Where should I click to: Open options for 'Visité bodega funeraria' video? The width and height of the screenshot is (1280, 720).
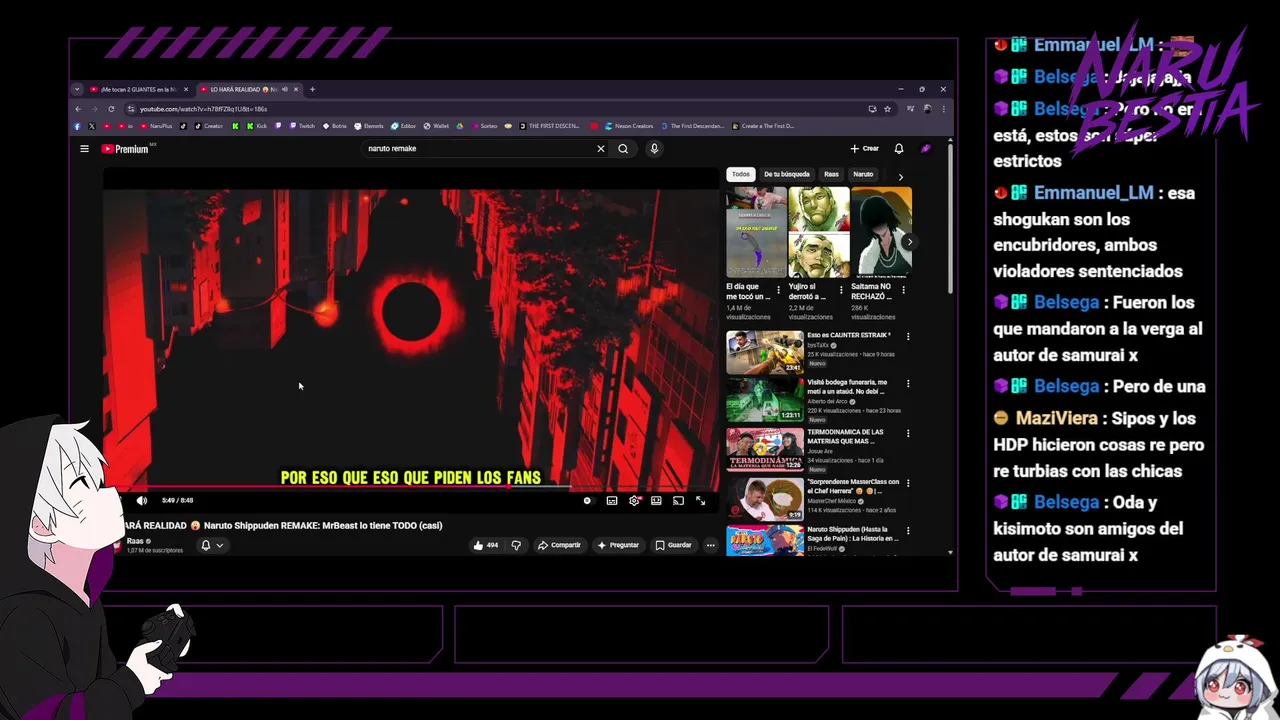(x=908, y=384)
